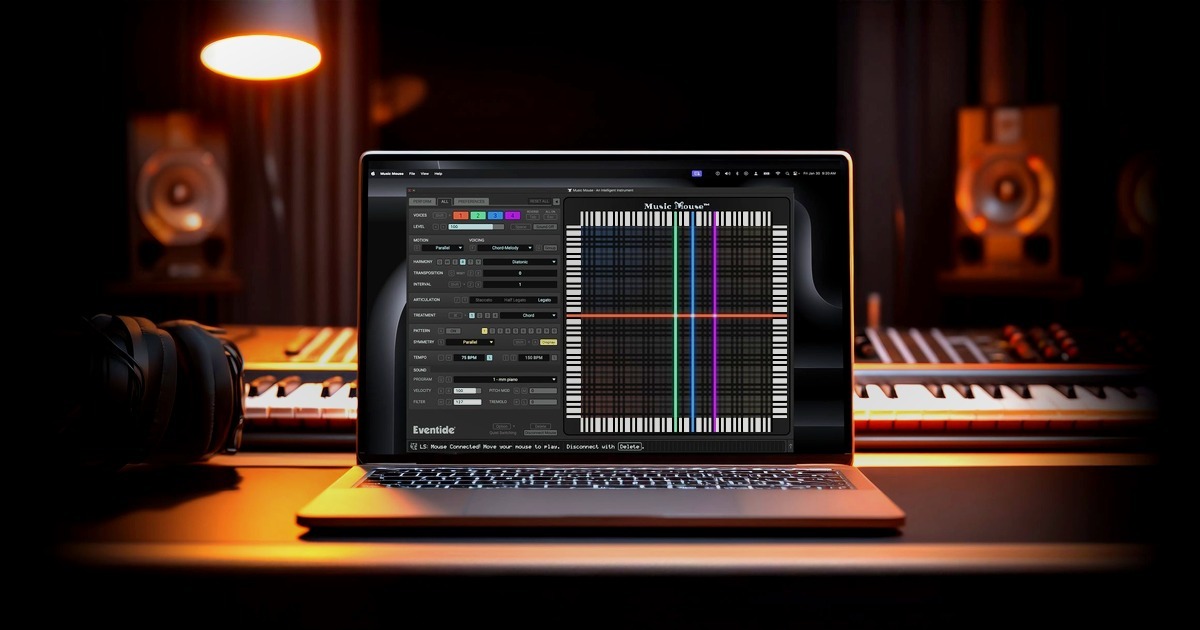Click the orange horizontal voice line
The image size is (1200, 630).
677,315
